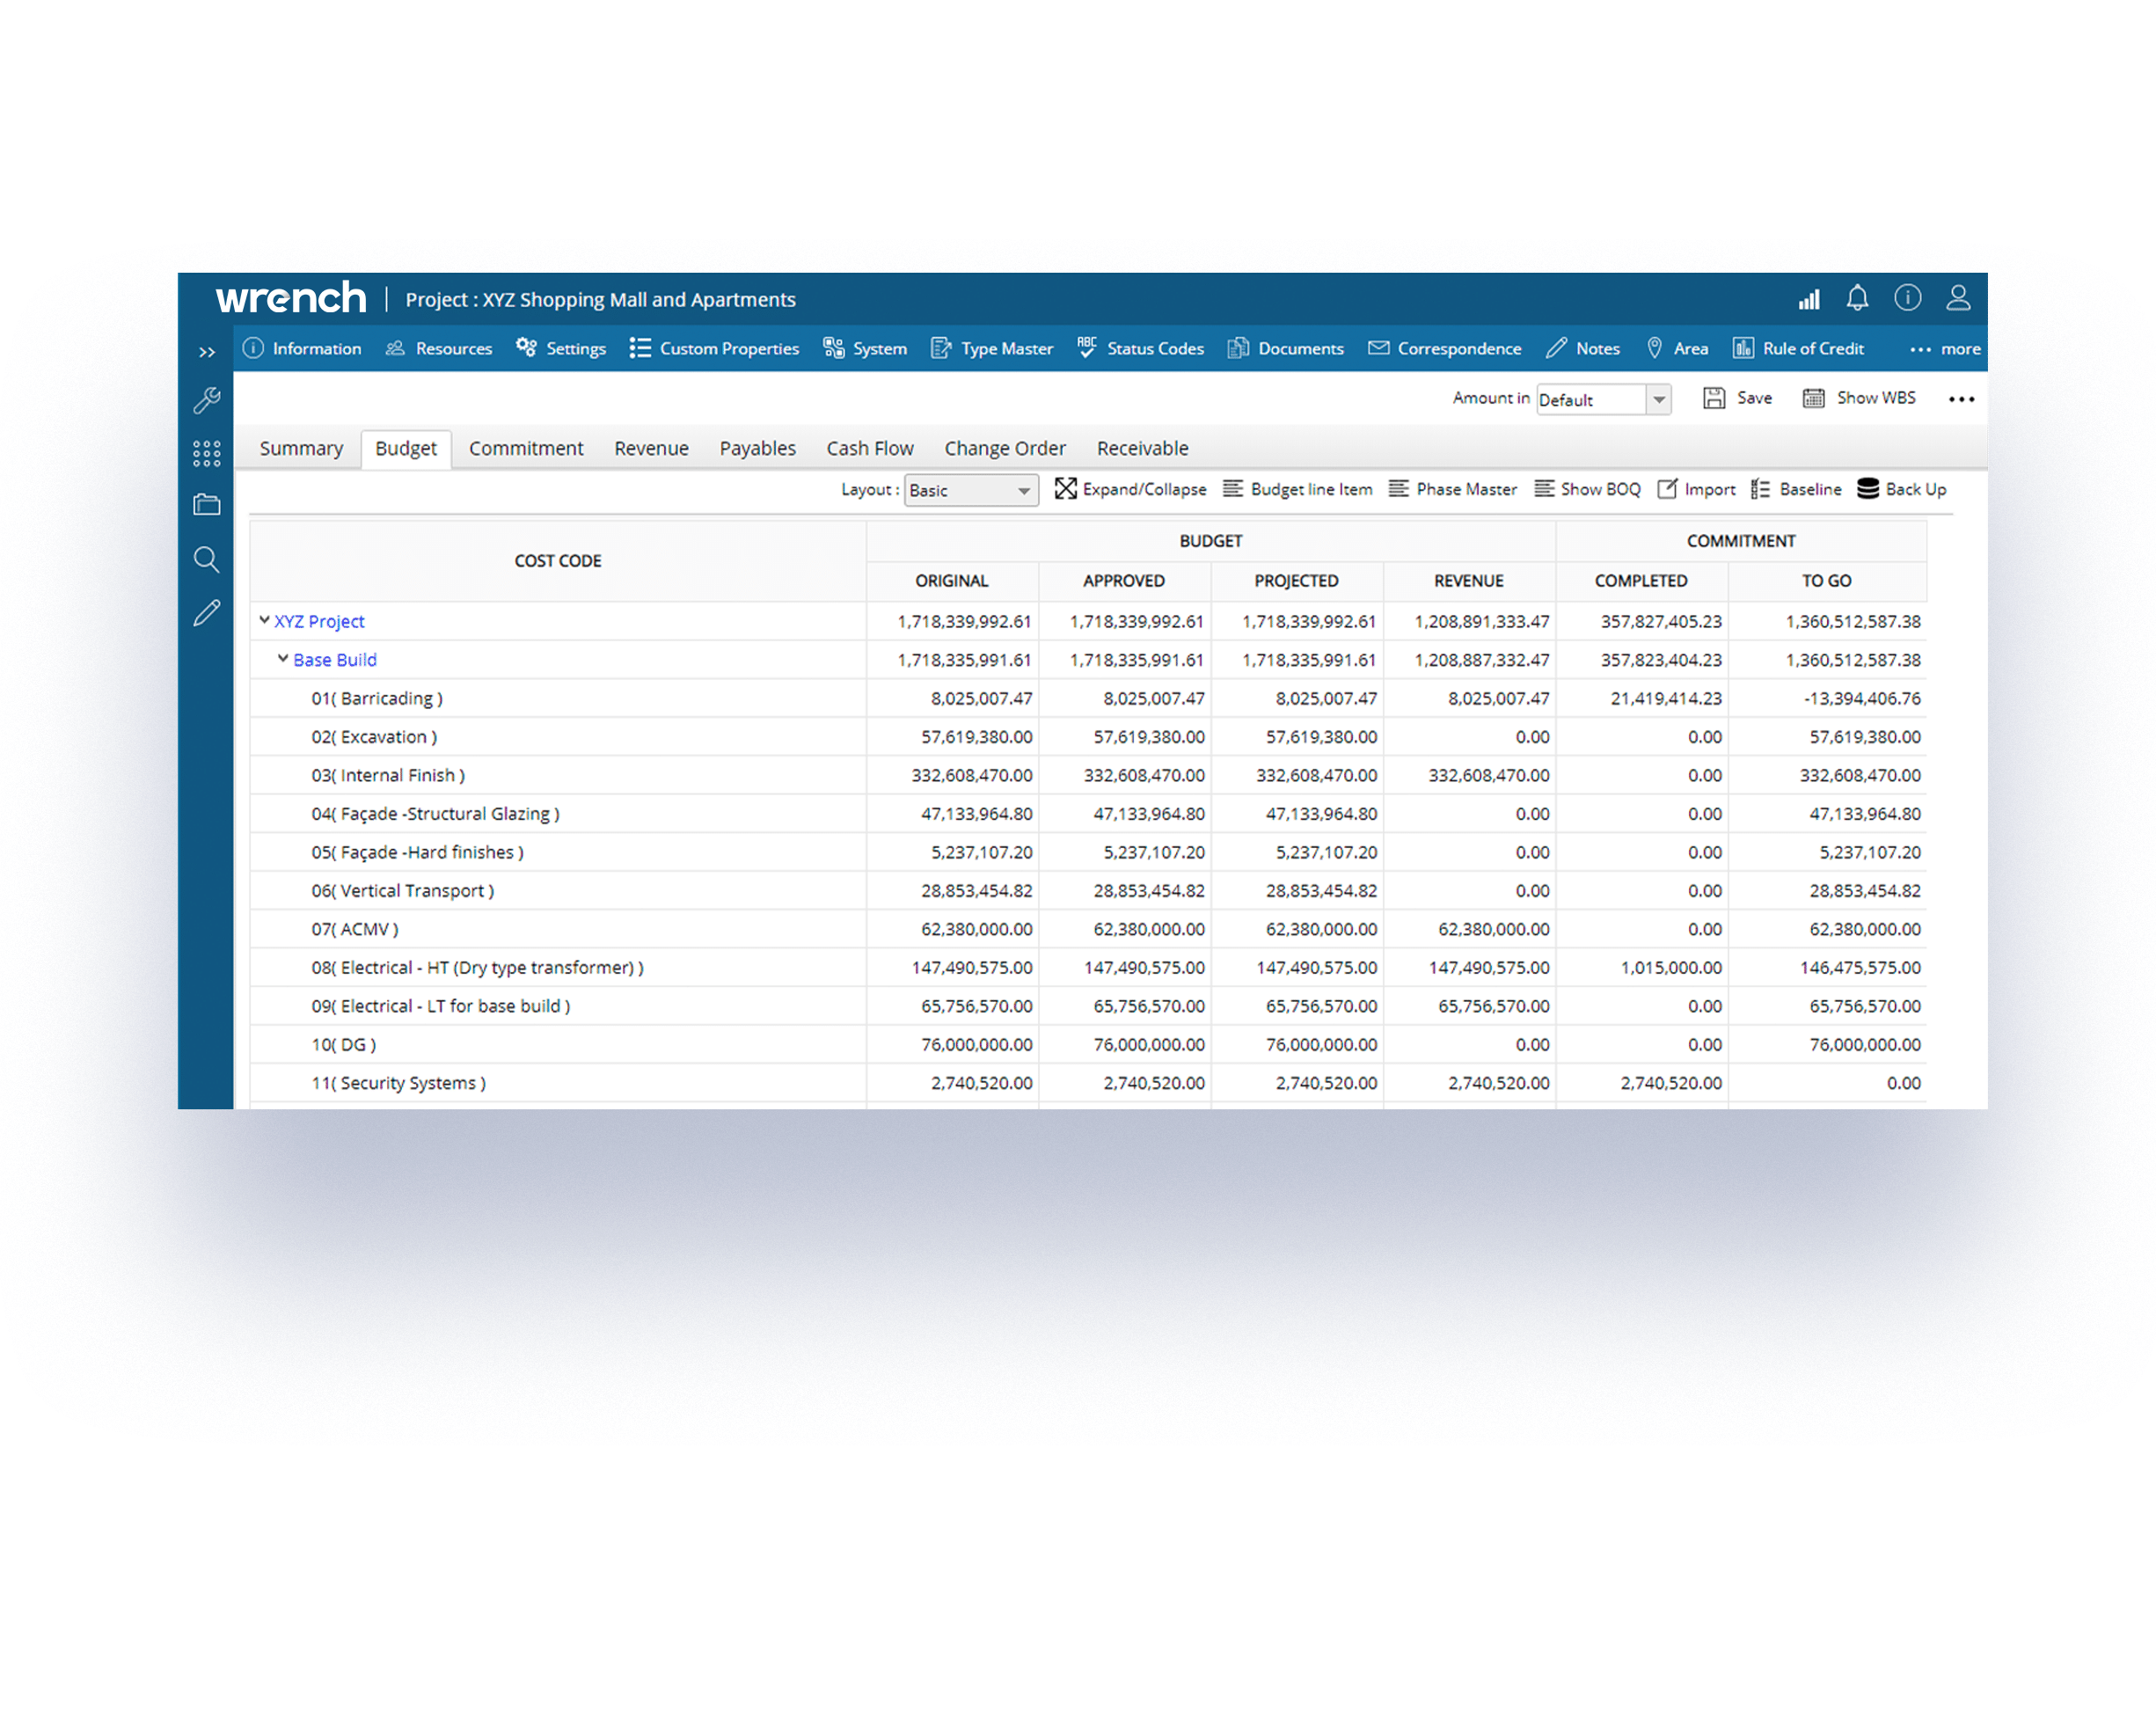Open Rule of Credit in the toolbar
Screen dimensions: 2156x1711
pos(1798,348)
